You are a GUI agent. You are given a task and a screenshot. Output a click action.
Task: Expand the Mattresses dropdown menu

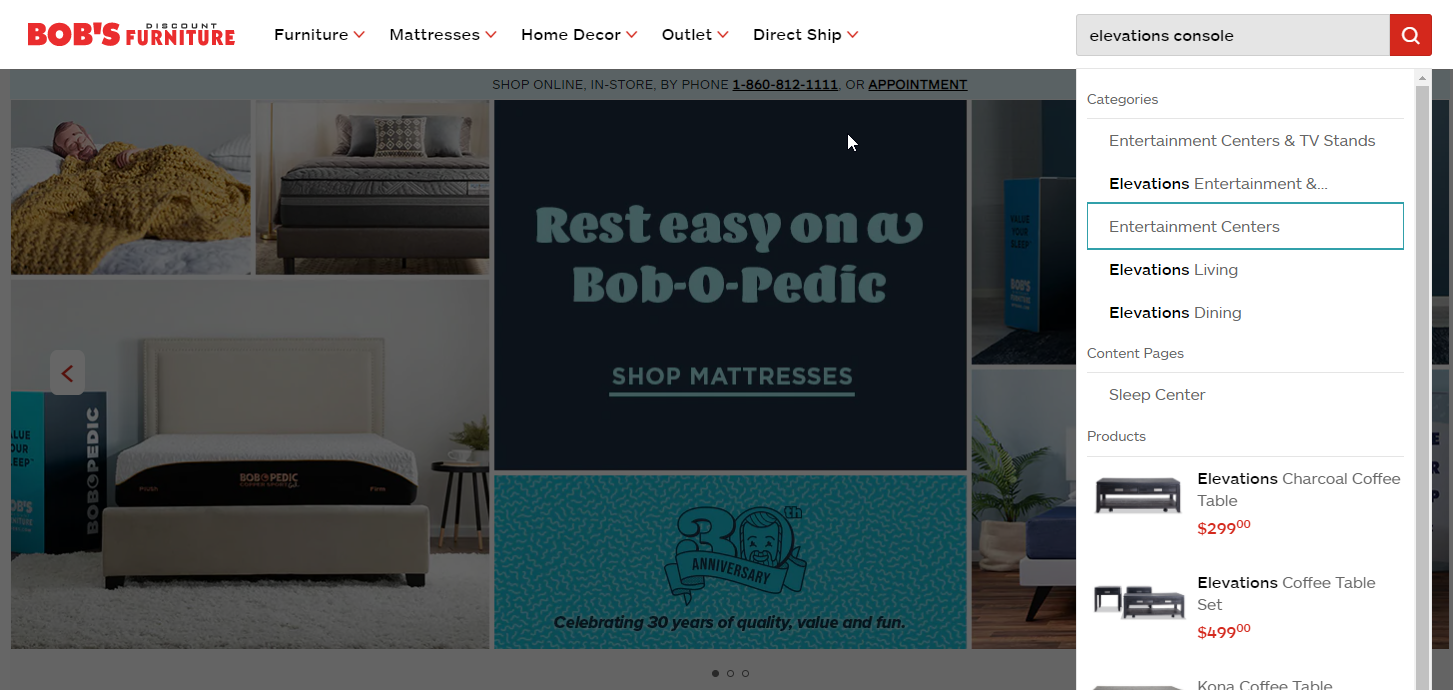pyautogui.click(x=443, y=35)
